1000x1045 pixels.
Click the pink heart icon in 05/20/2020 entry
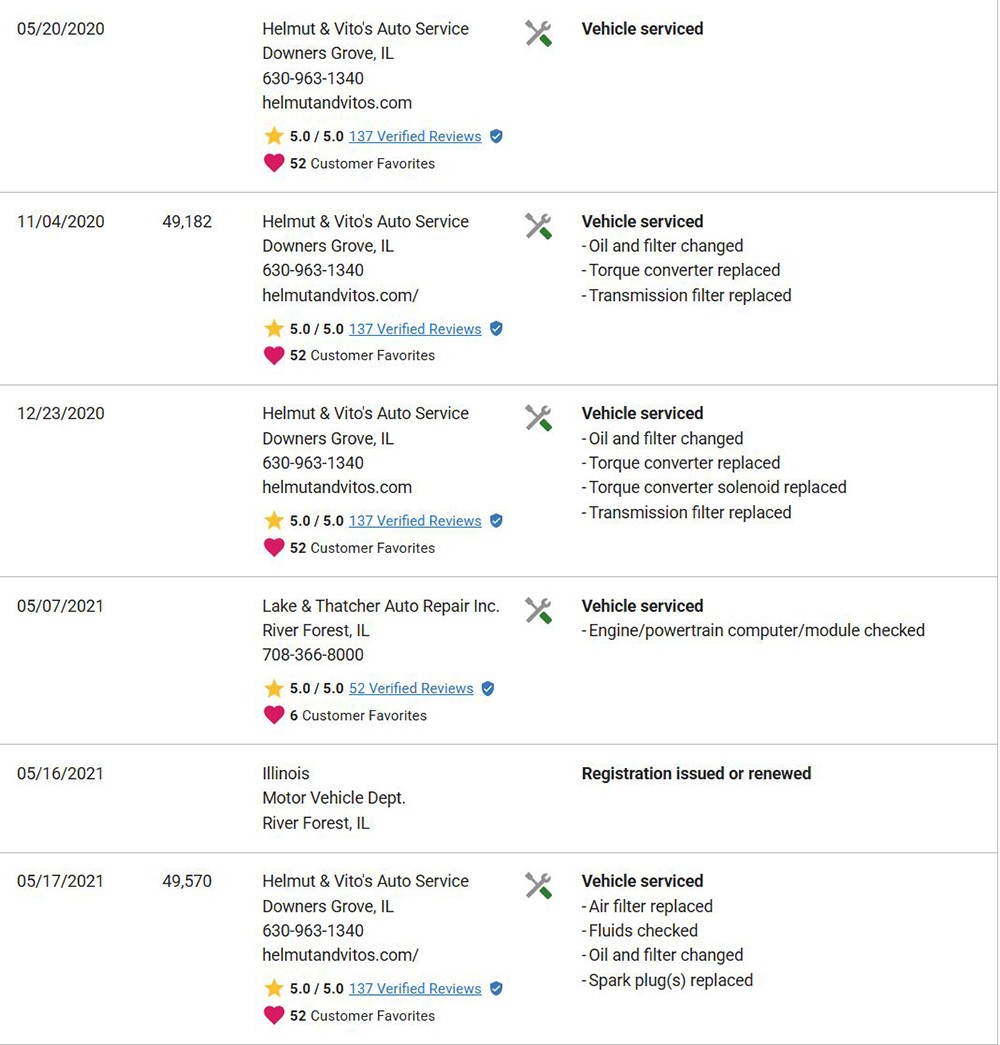coord(274,163)
